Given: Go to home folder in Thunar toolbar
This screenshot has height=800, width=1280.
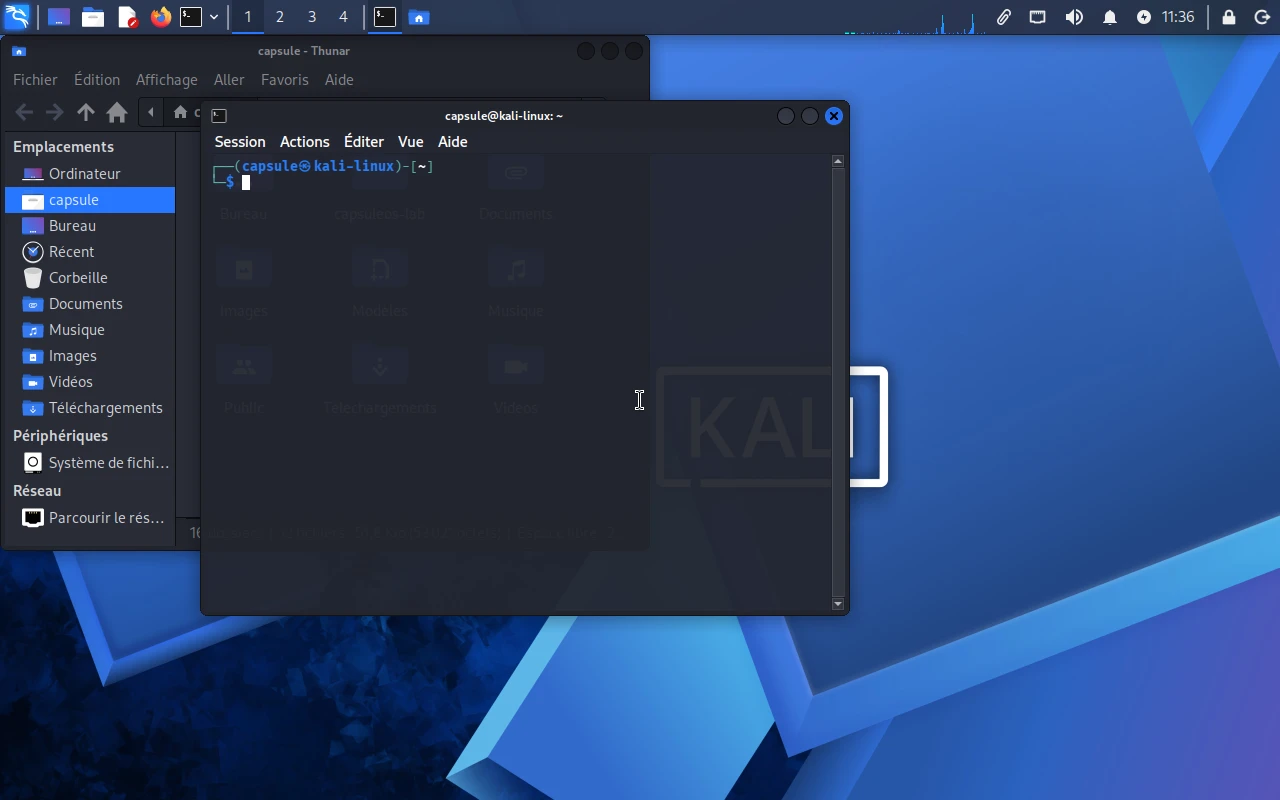Looking at the screenshot, I should coord(117,112).
